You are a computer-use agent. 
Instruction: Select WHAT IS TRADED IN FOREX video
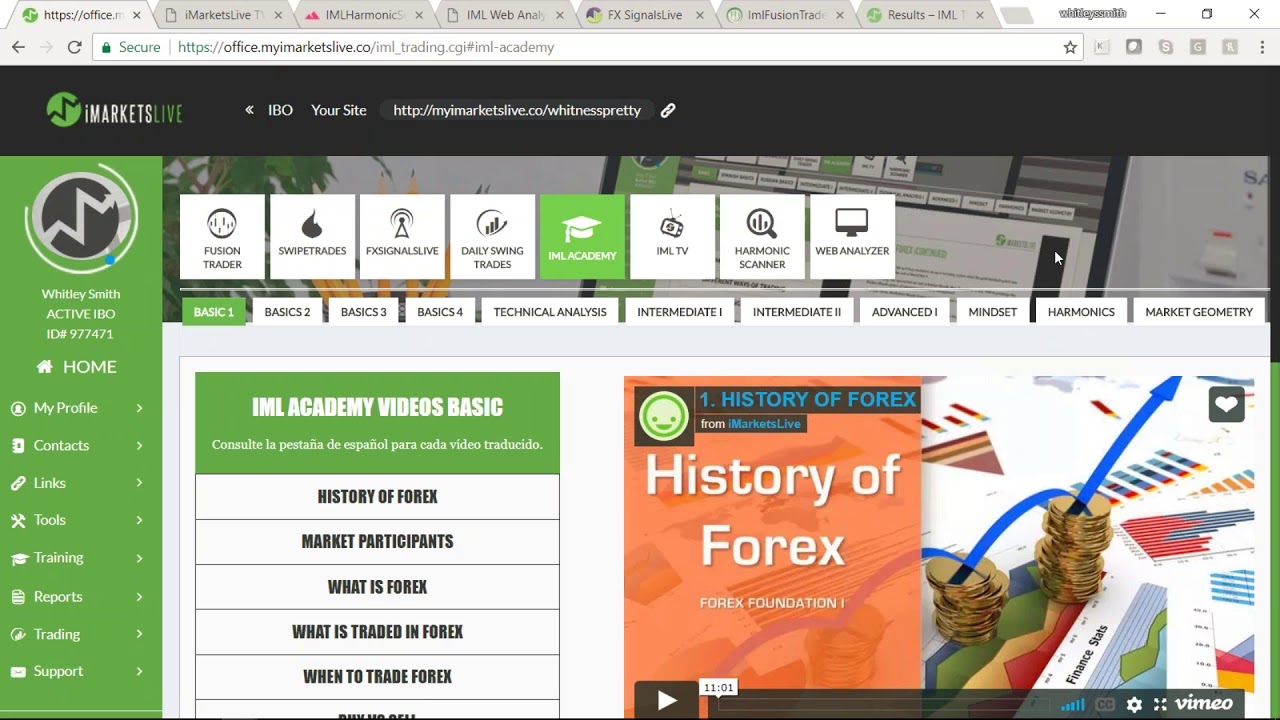click(x=377, y=632)
